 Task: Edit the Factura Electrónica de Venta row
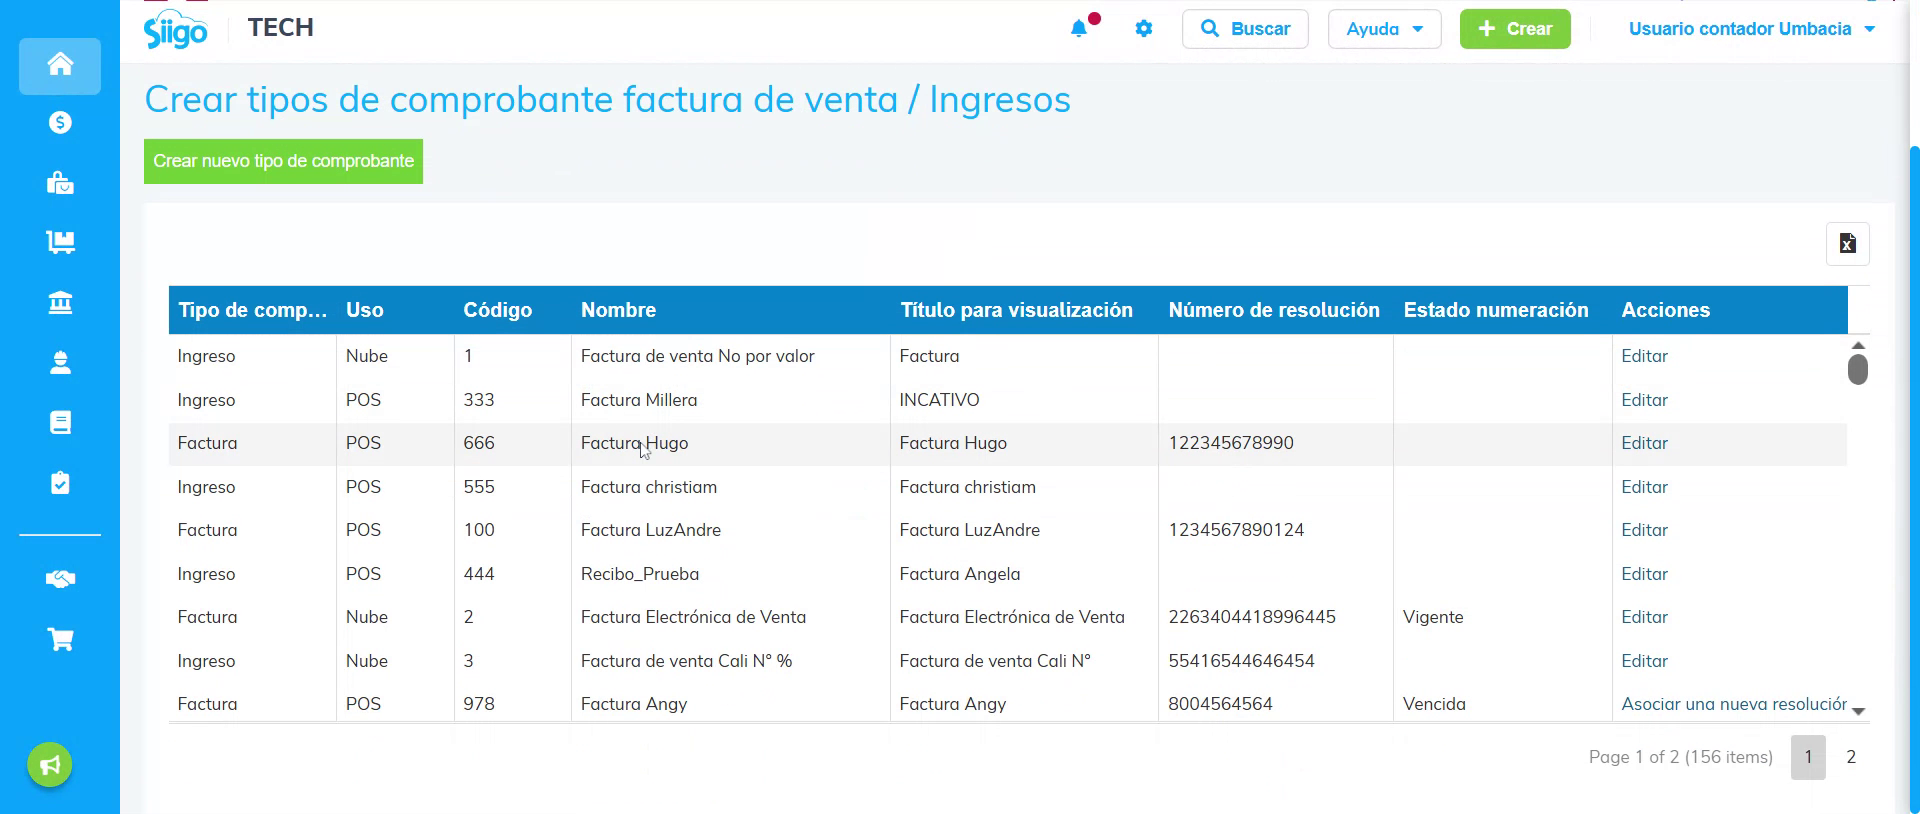pos(1644,617)
